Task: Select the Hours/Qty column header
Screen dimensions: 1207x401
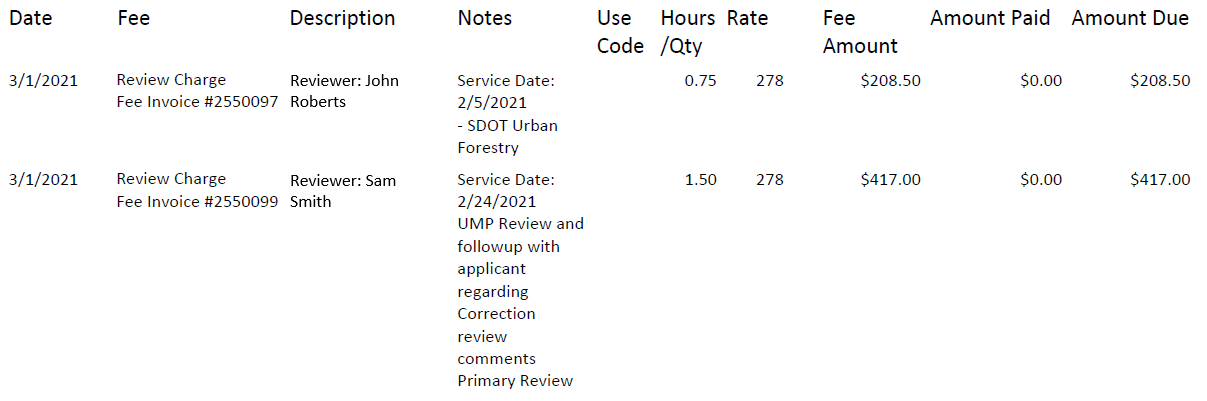Action: tap(687, 32)
